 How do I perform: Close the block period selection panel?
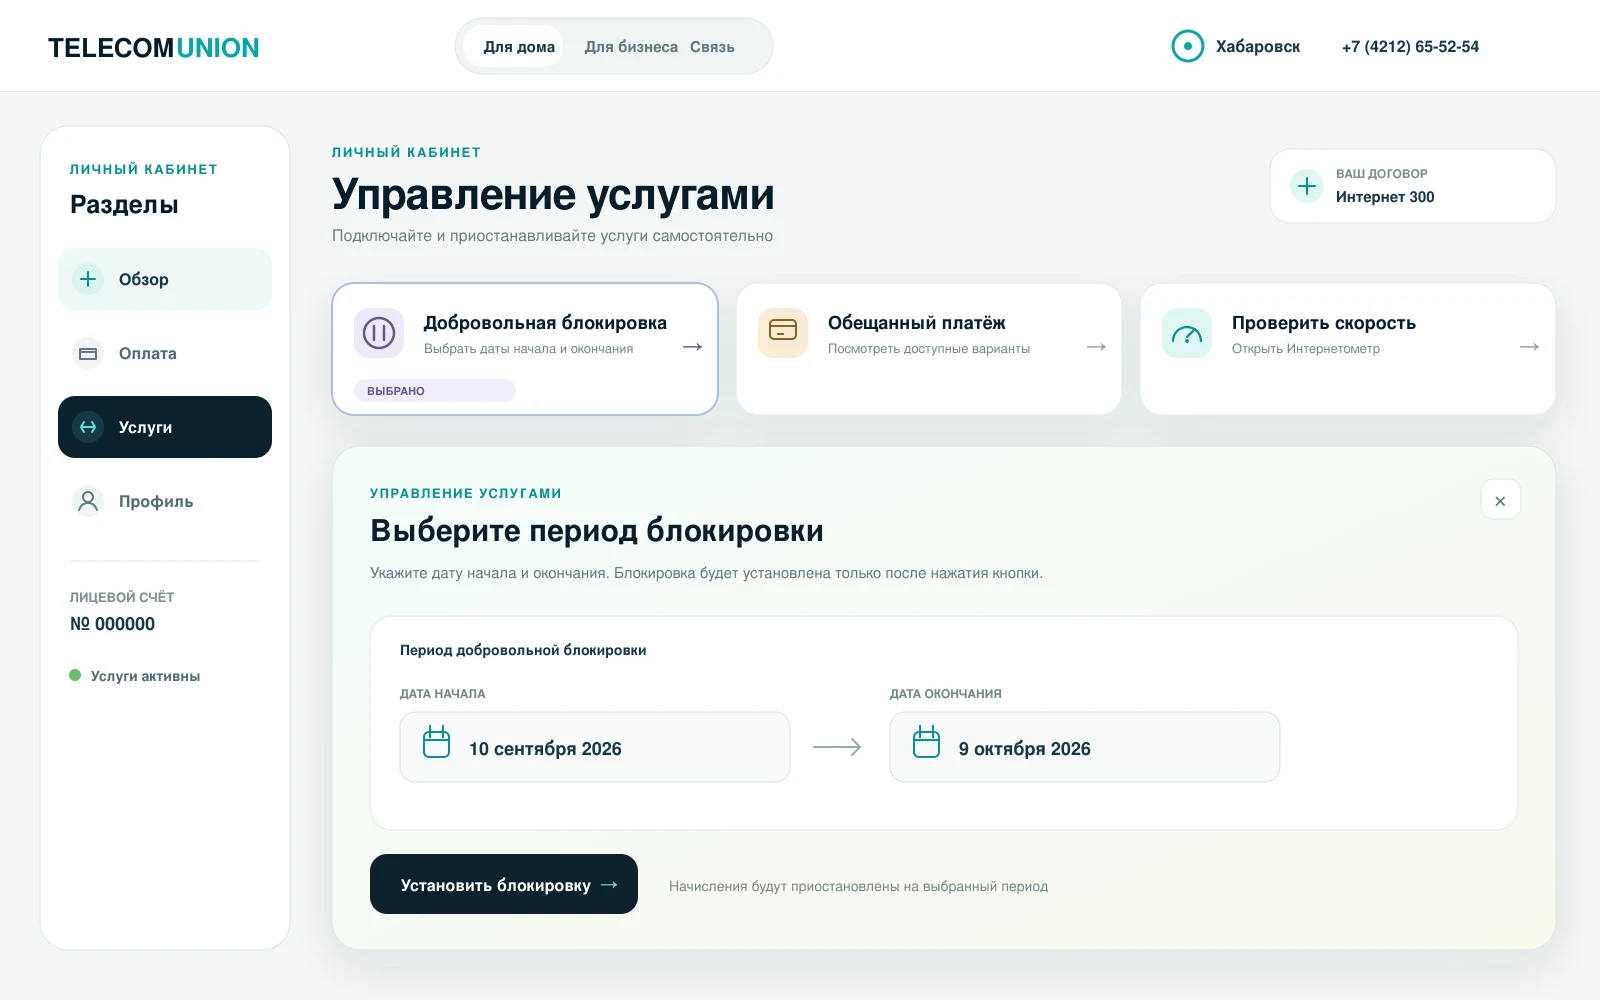pyautogui.click(x=1500, y=500)
